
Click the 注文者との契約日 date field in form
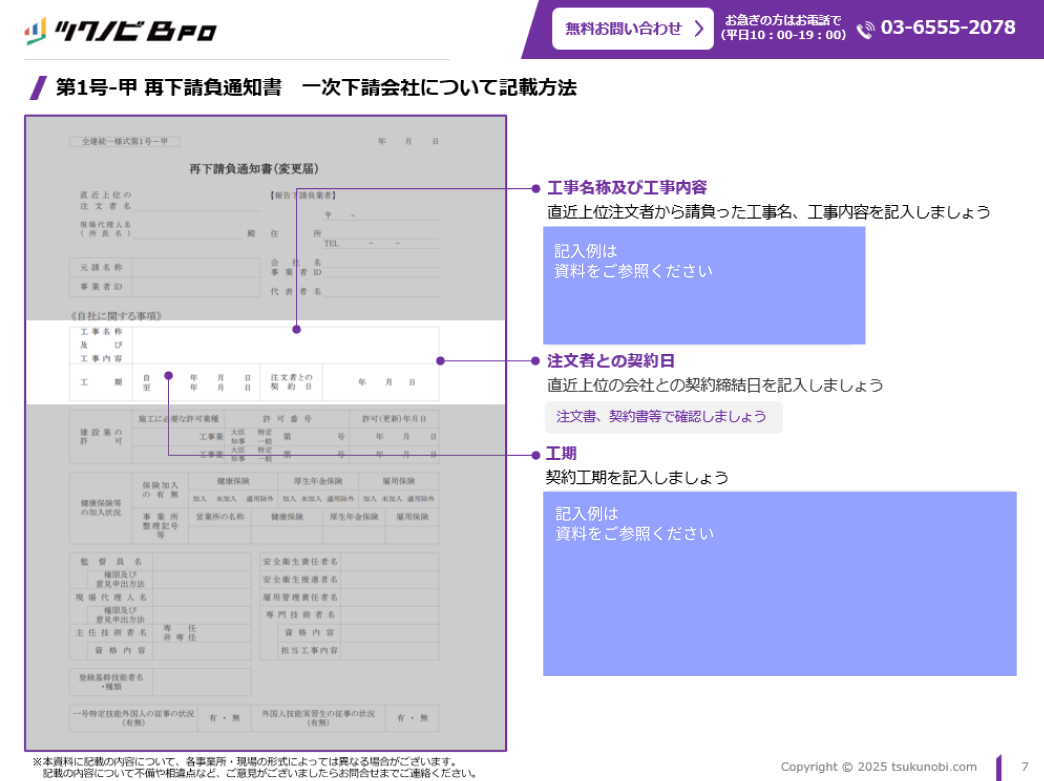click(x=381, y=382)
